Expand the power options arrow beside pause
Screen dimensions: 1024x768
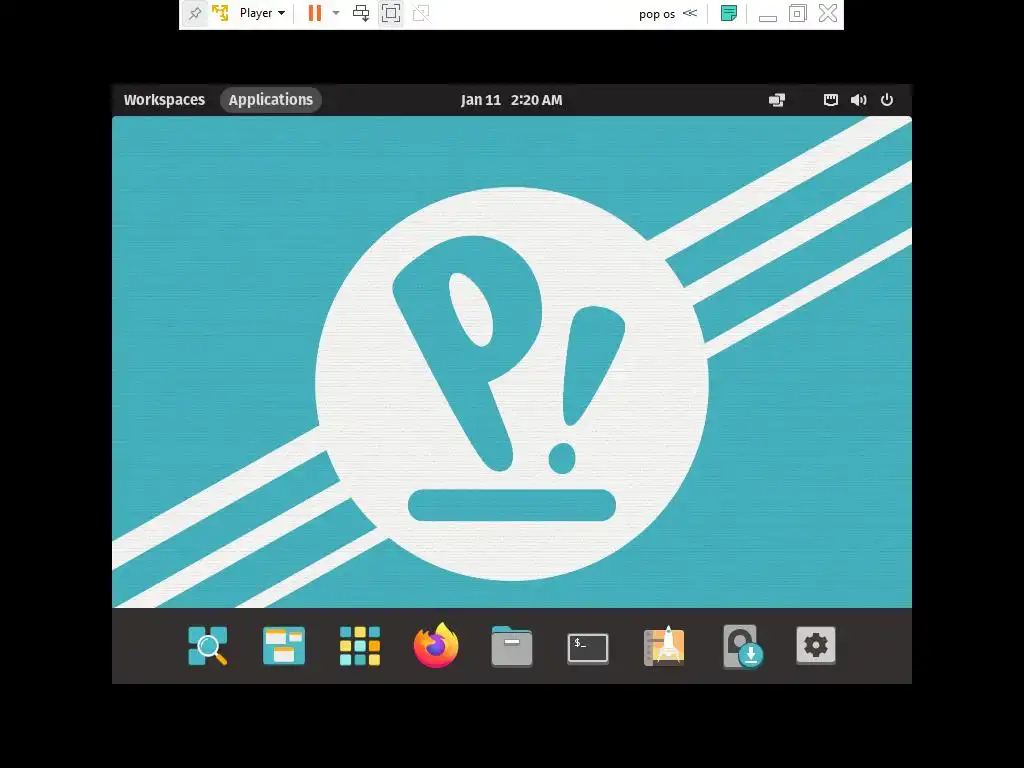pos(336,13)
